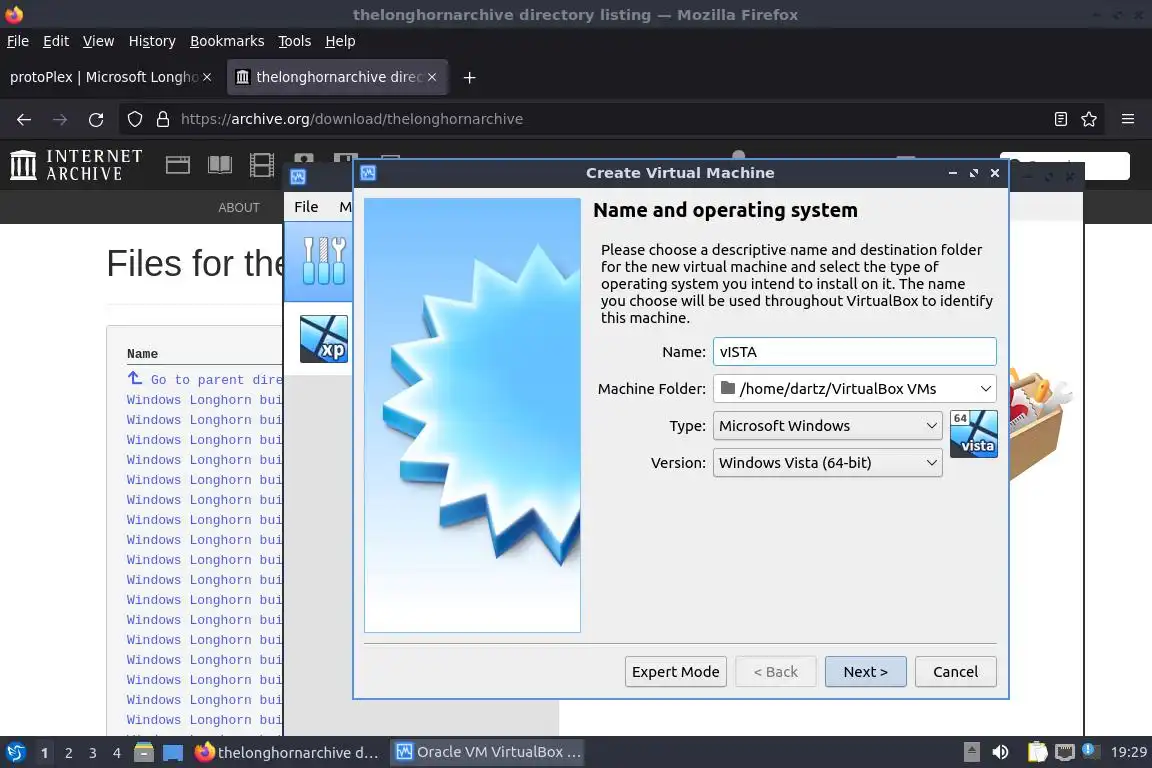Click the Vista 64 OS type icon
Viewport: 1152px width, 768px height.
(x=973, y=434)
